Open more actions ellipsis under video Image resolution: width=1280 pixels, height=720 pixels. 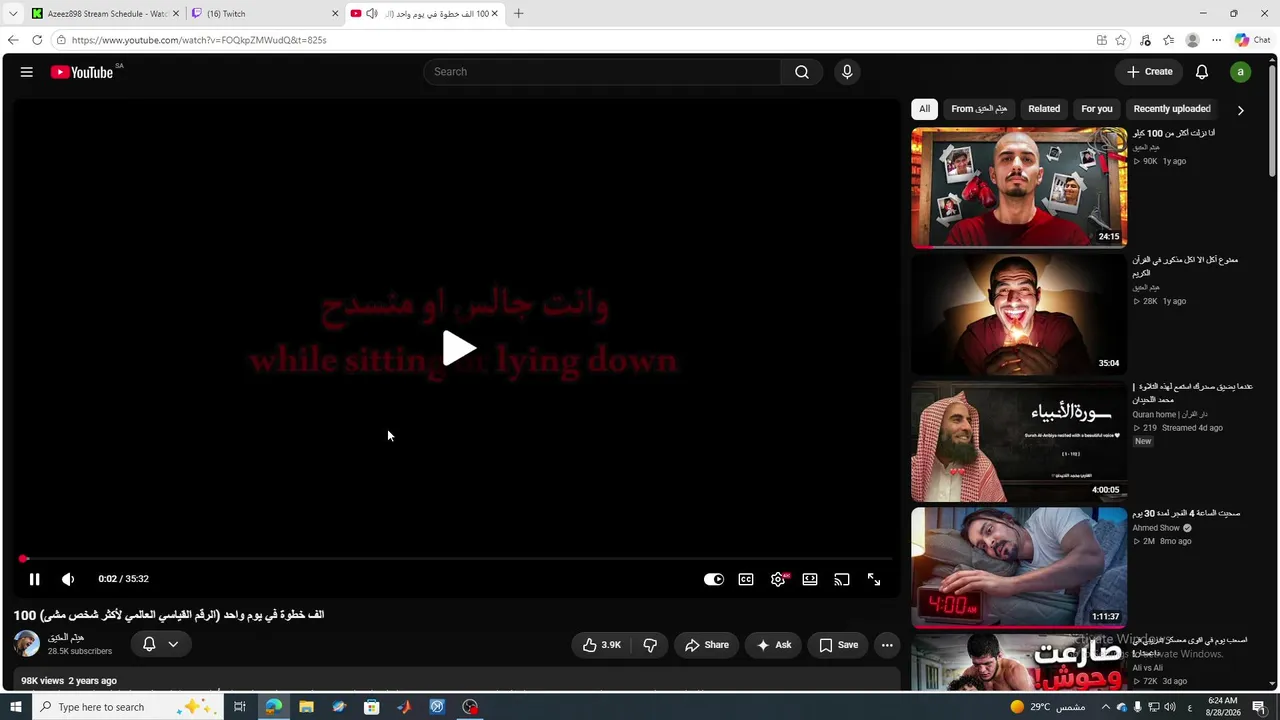coord(887,645)
